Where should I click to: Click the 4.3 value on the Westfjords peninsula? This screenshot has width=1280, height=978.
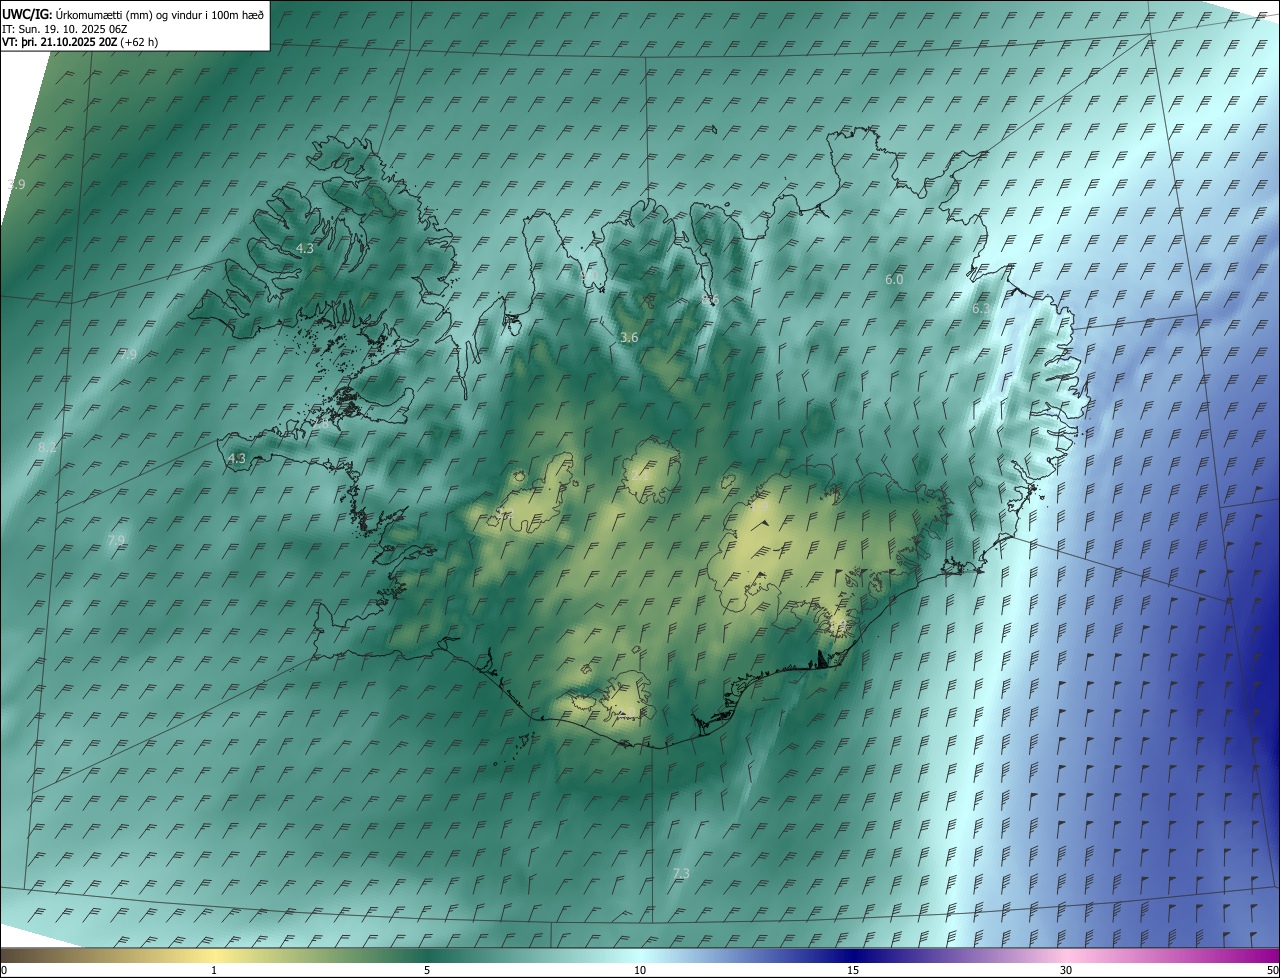pyautogui.click(x=305, y=248)
